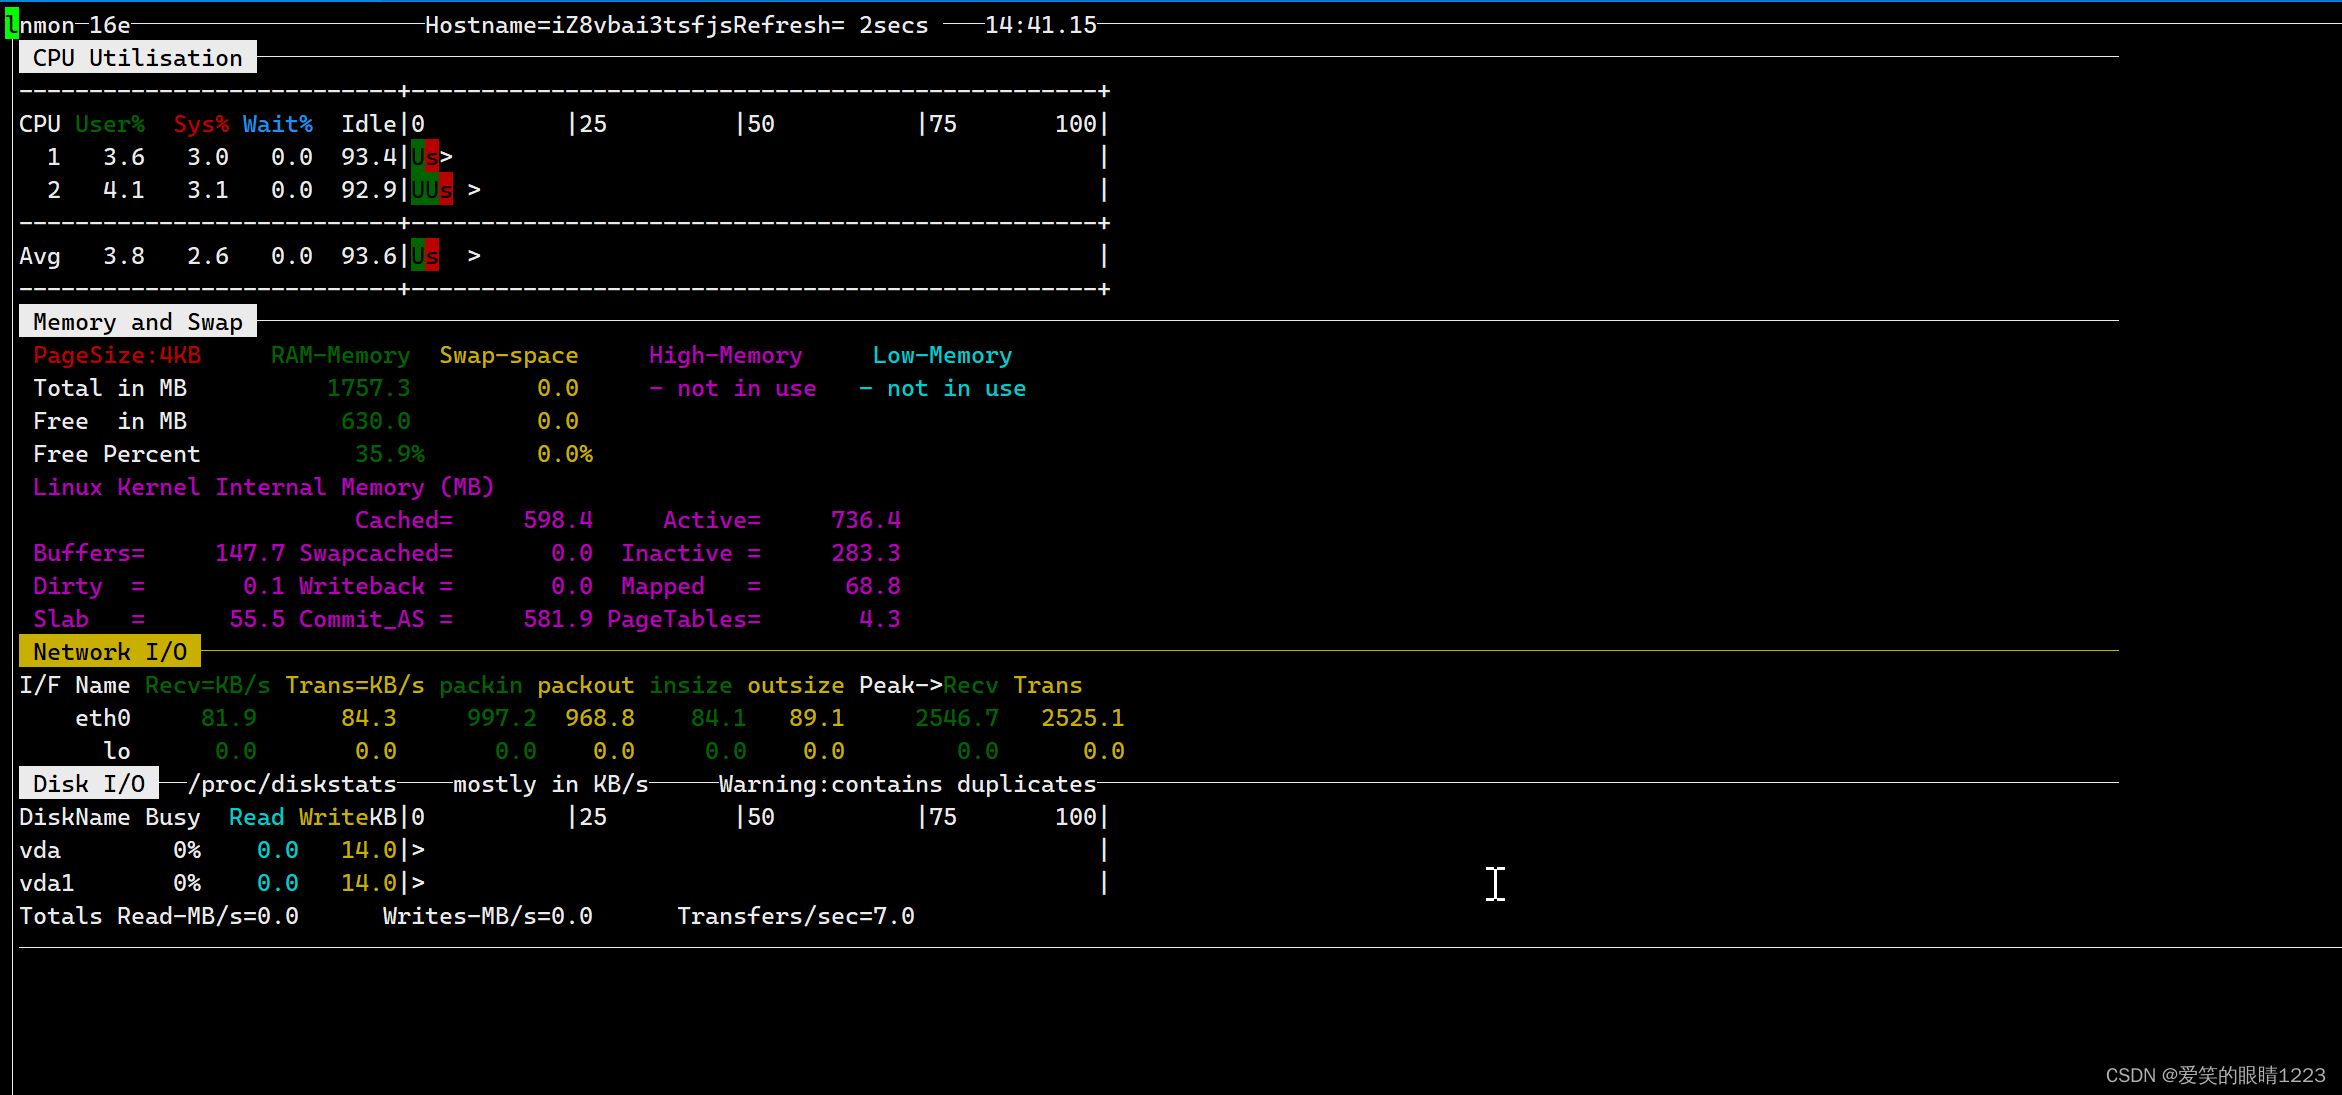This screenshot has width=2342, height=1095.
Task: Click the lo interface row label
Action: tap(116, 751)
